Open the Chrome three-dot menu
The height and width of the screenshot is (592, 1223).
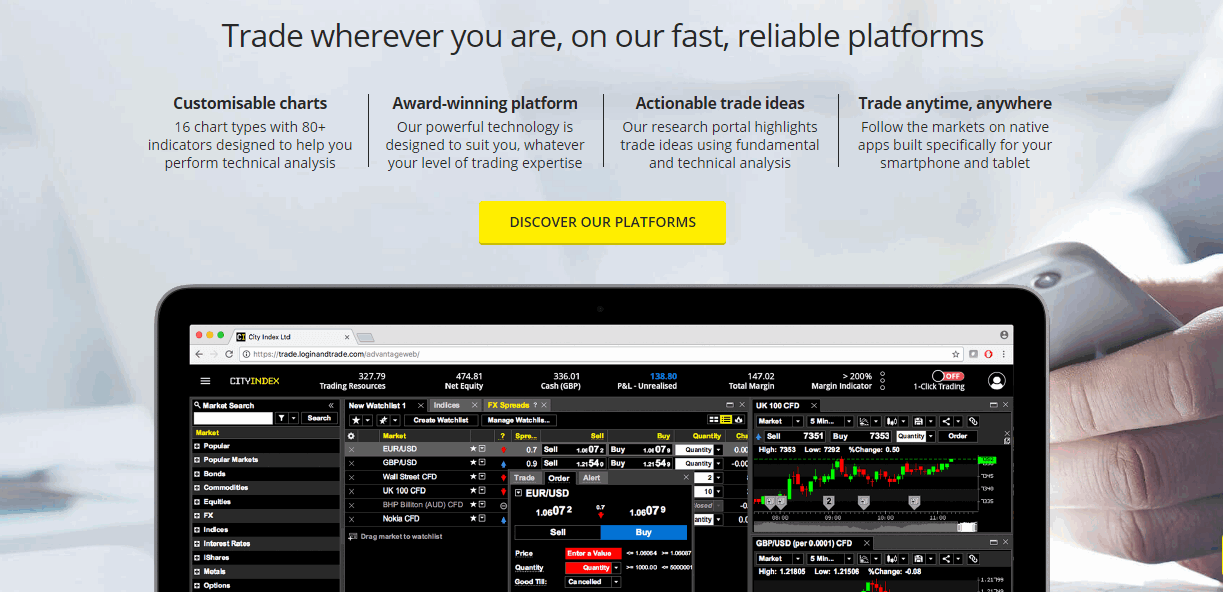coord(1003,354)
